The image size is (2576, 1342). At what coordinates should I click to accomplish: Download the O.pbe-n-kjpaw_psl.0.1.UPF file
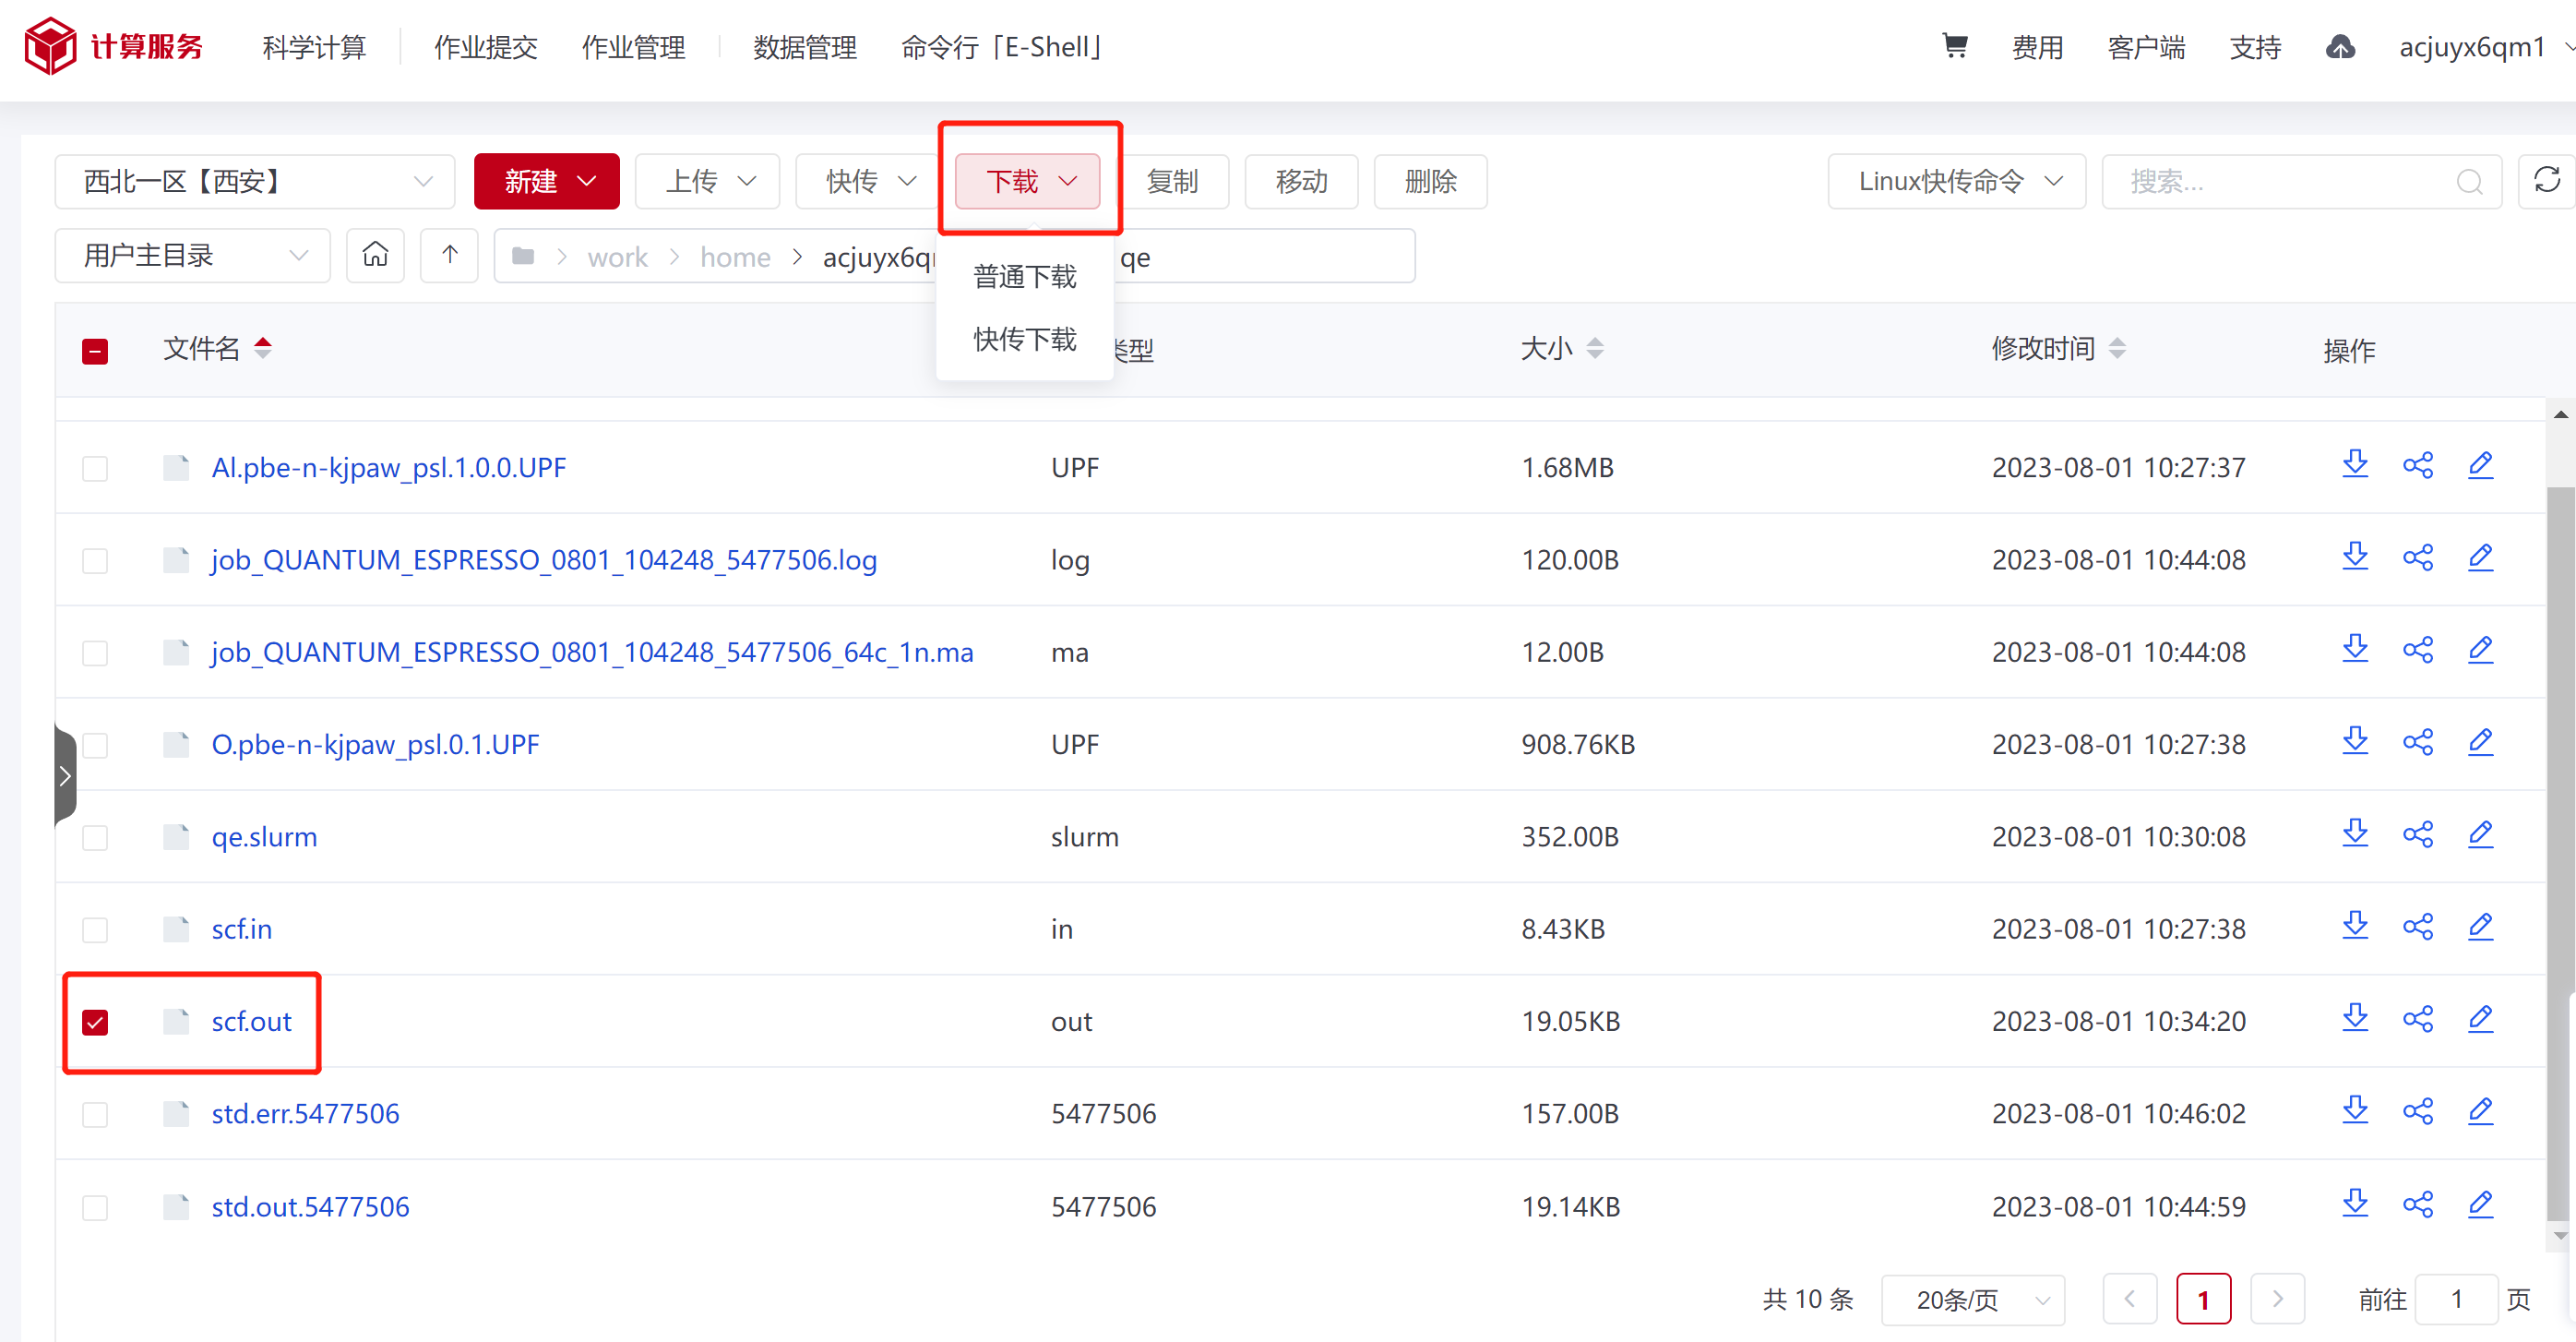coord(2355,742)
